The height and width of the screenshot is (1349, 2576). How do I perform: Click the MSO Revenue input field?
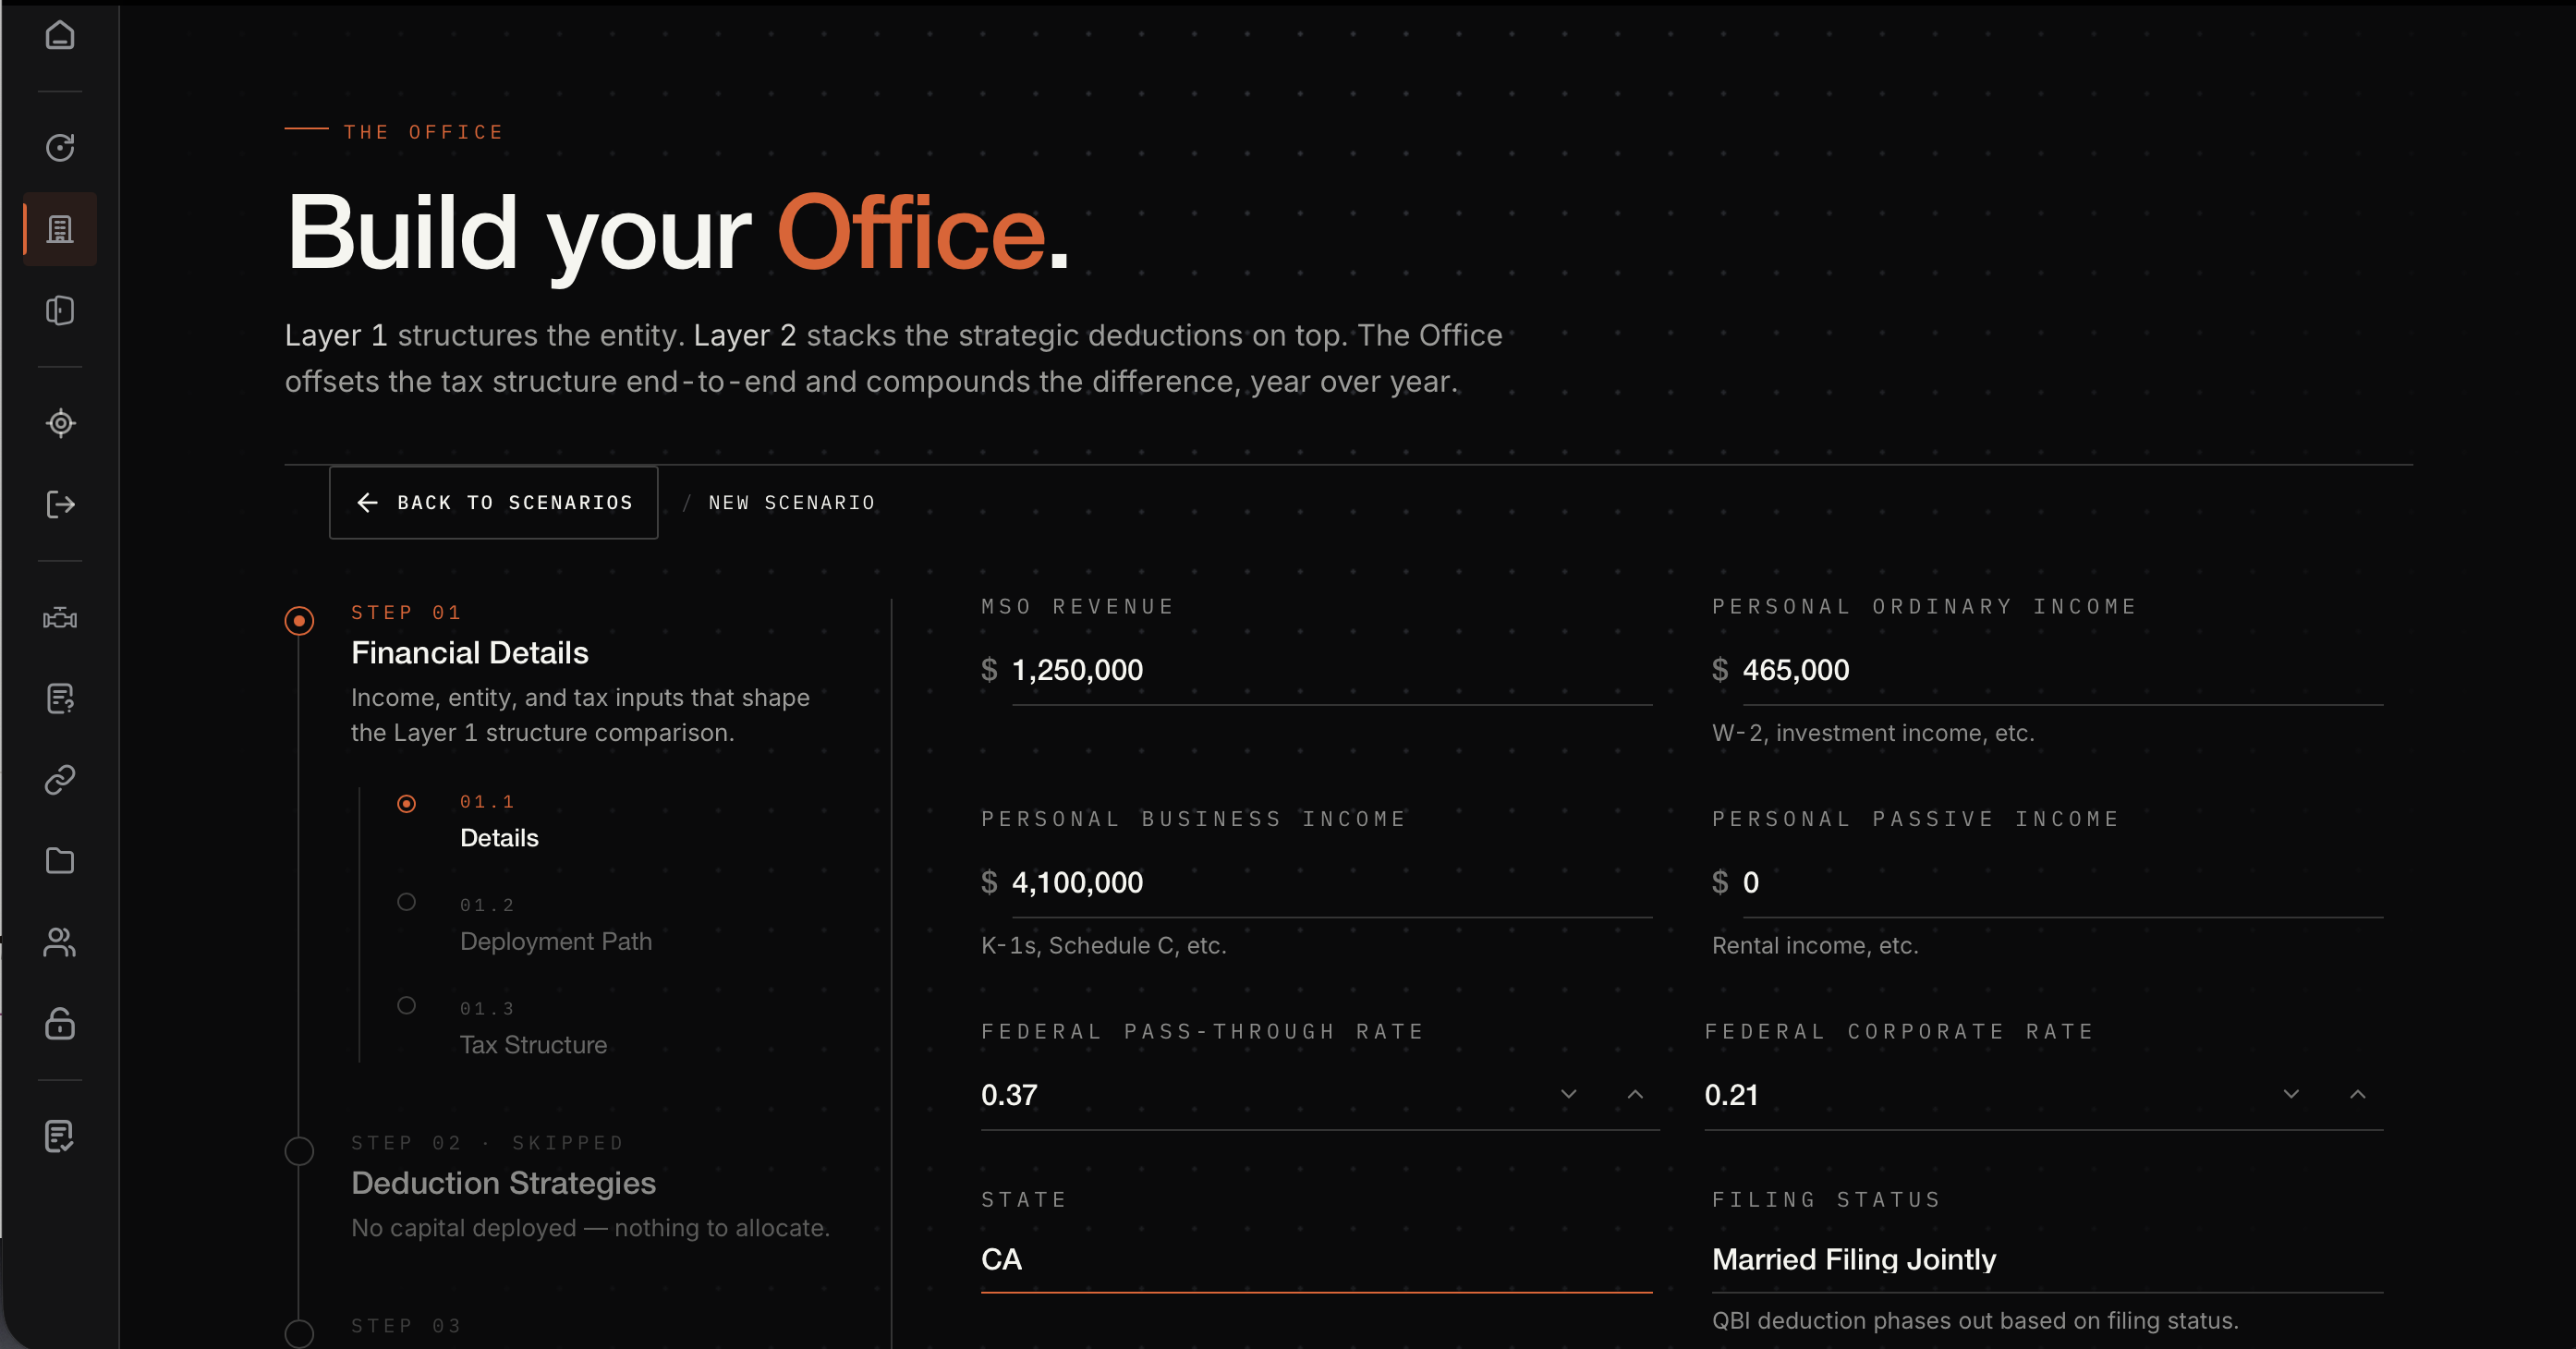click(x=1331, y=670)
